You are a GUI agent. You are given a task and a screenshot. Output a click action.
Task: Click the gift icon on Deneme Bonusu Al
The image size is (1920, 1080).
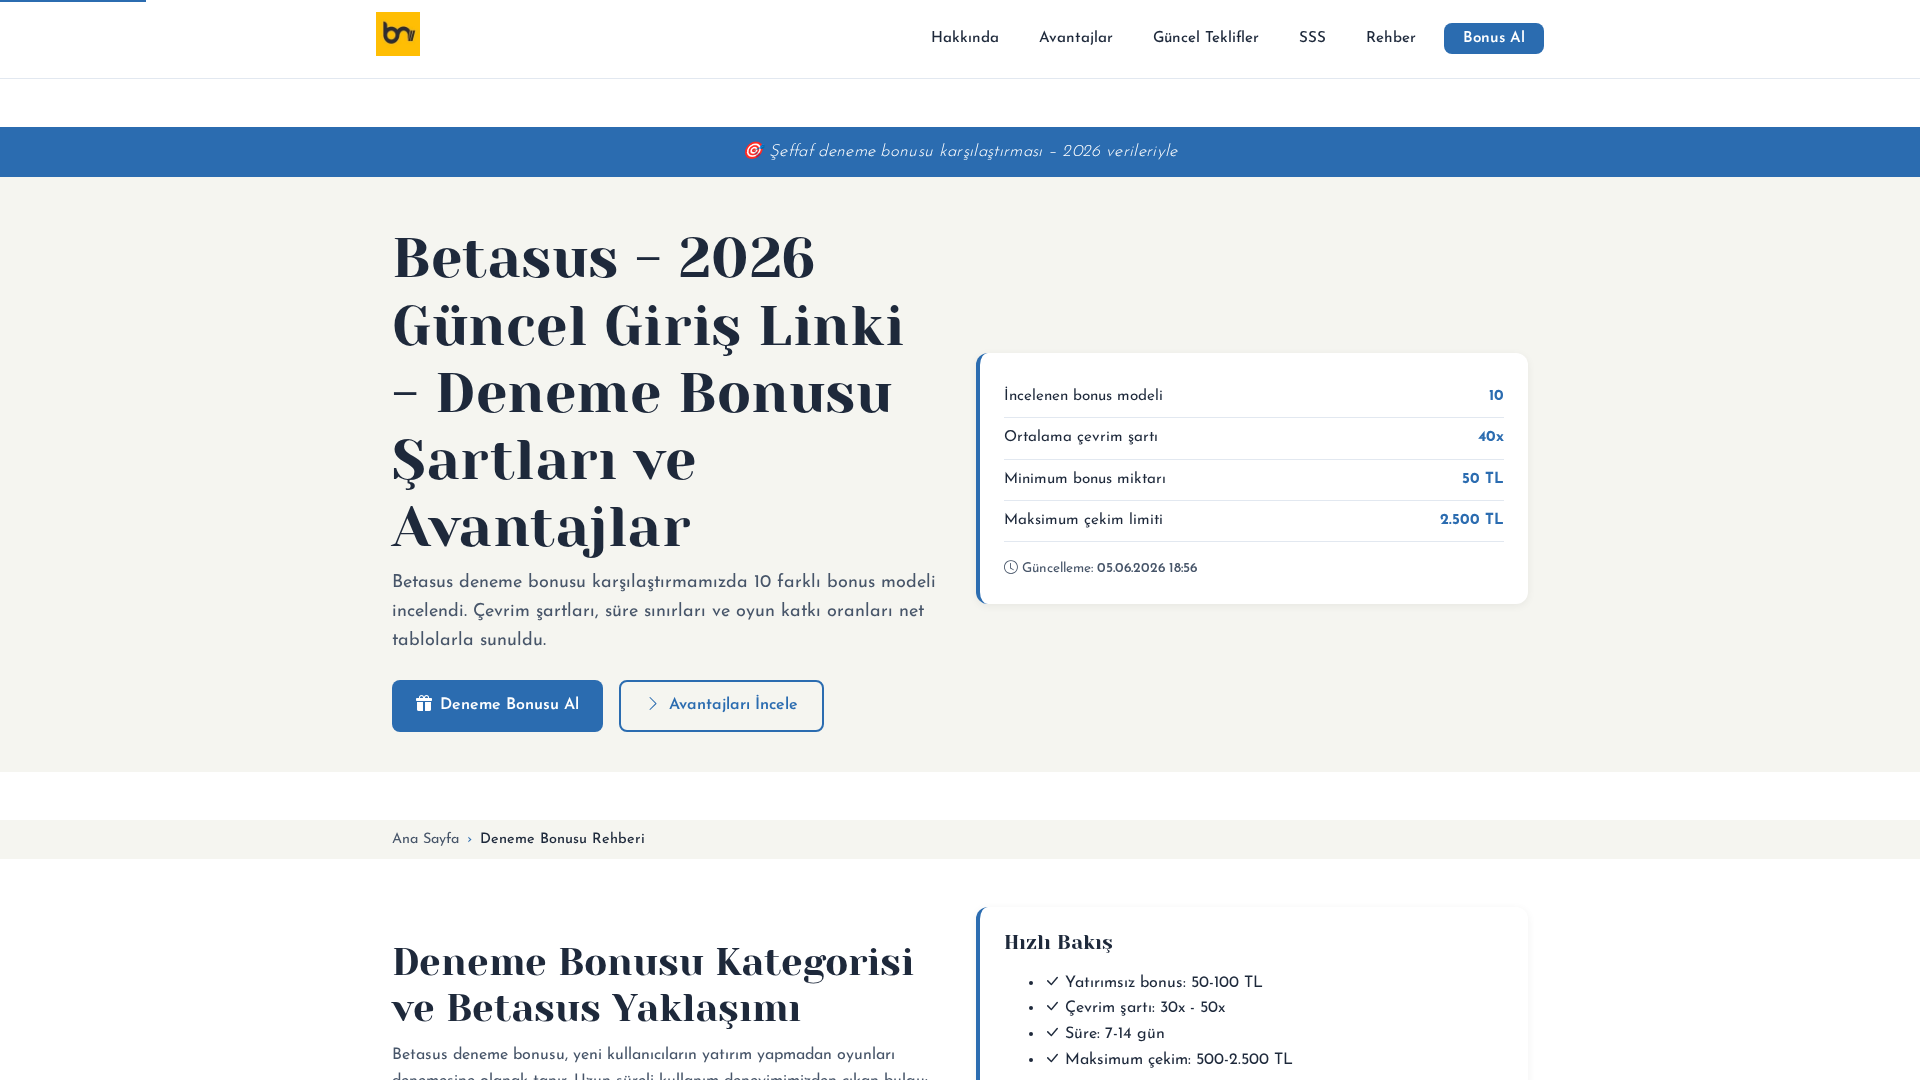point(424,704)
